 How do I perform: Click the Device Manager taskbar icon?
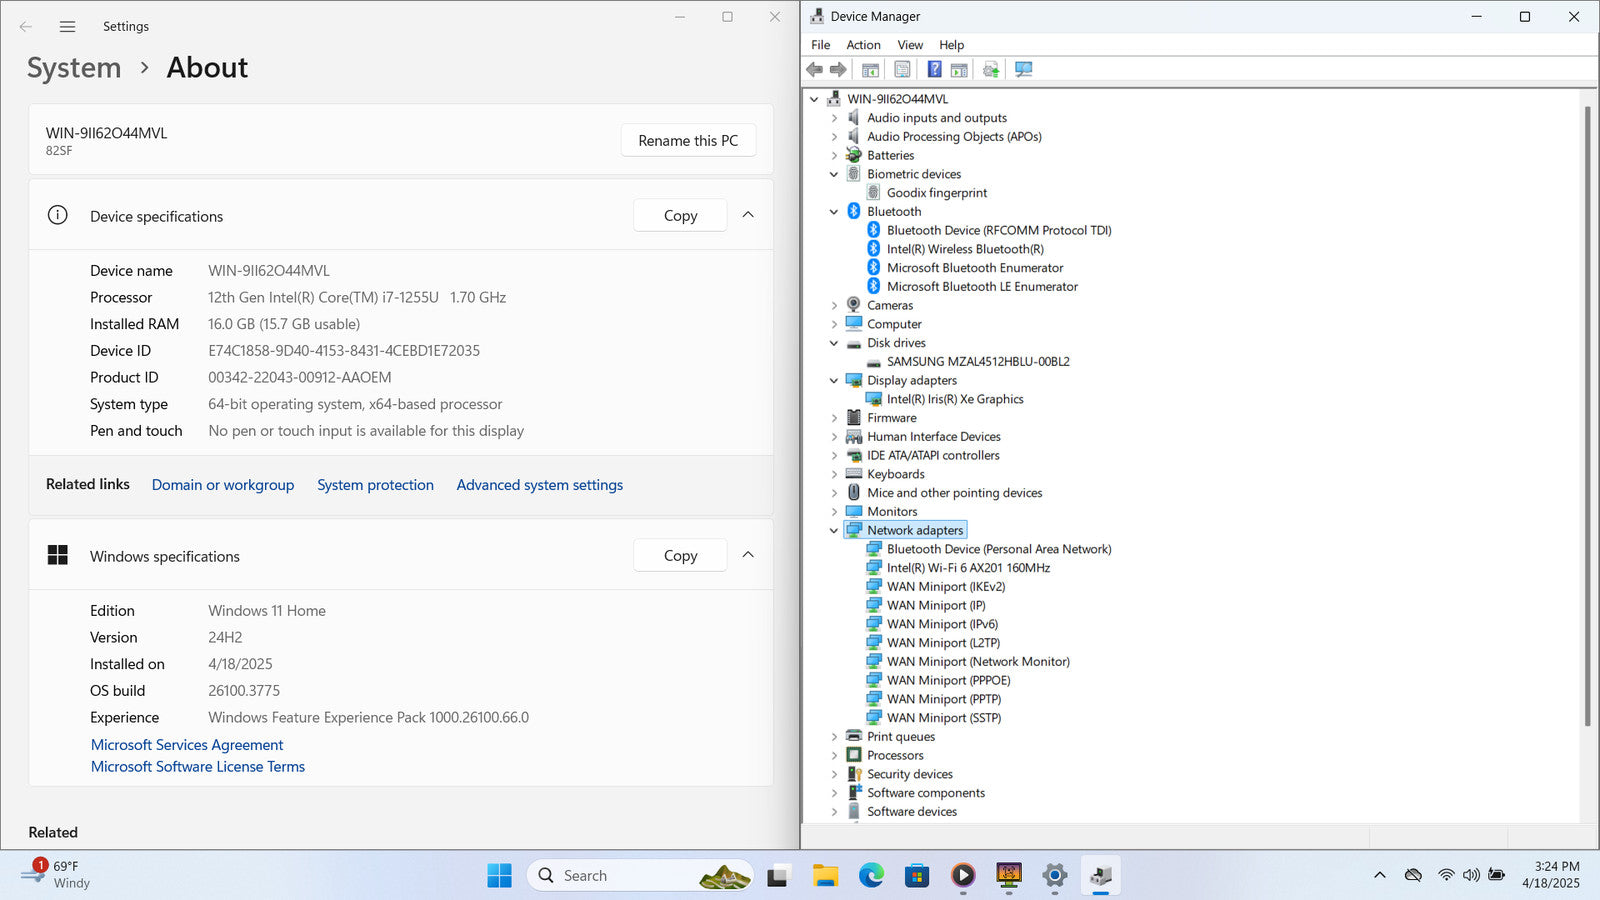[1101, 875]
